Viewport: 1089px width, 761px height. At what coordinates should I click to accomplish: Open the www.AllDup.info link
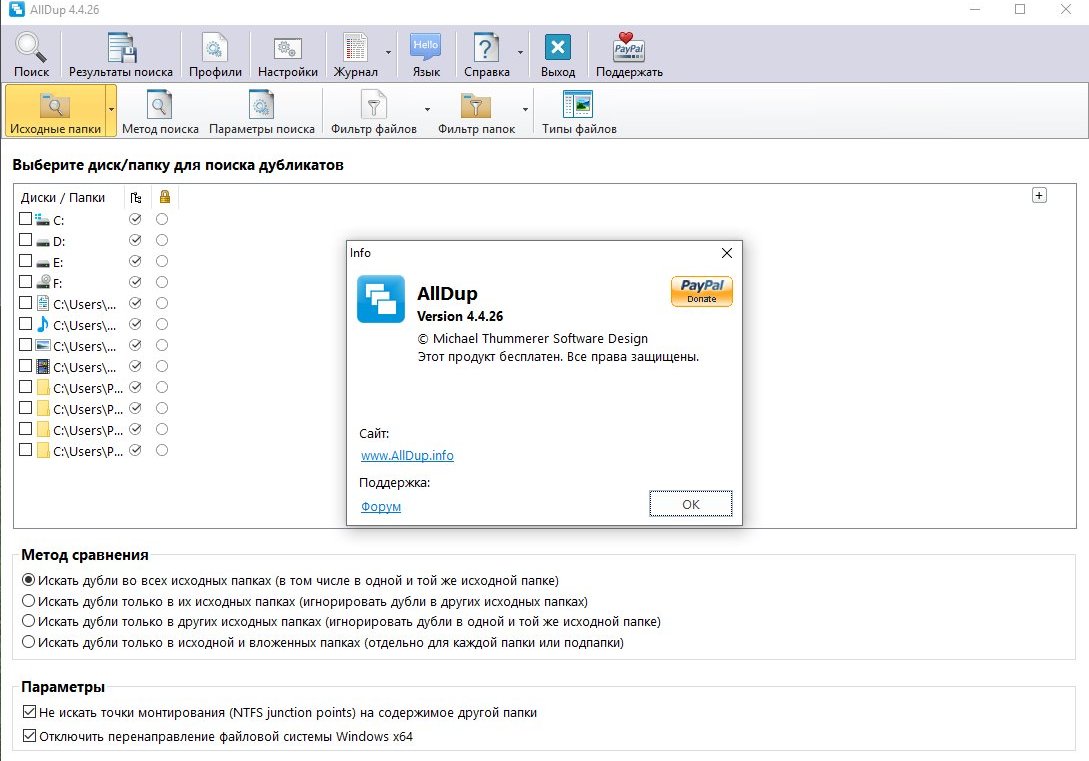tap(407, 455)
